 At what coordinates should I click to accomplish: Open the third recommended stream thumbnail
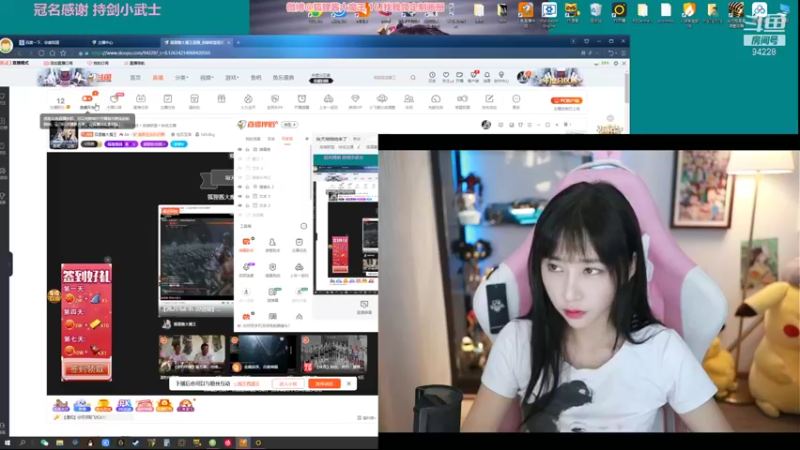point(333,354)
